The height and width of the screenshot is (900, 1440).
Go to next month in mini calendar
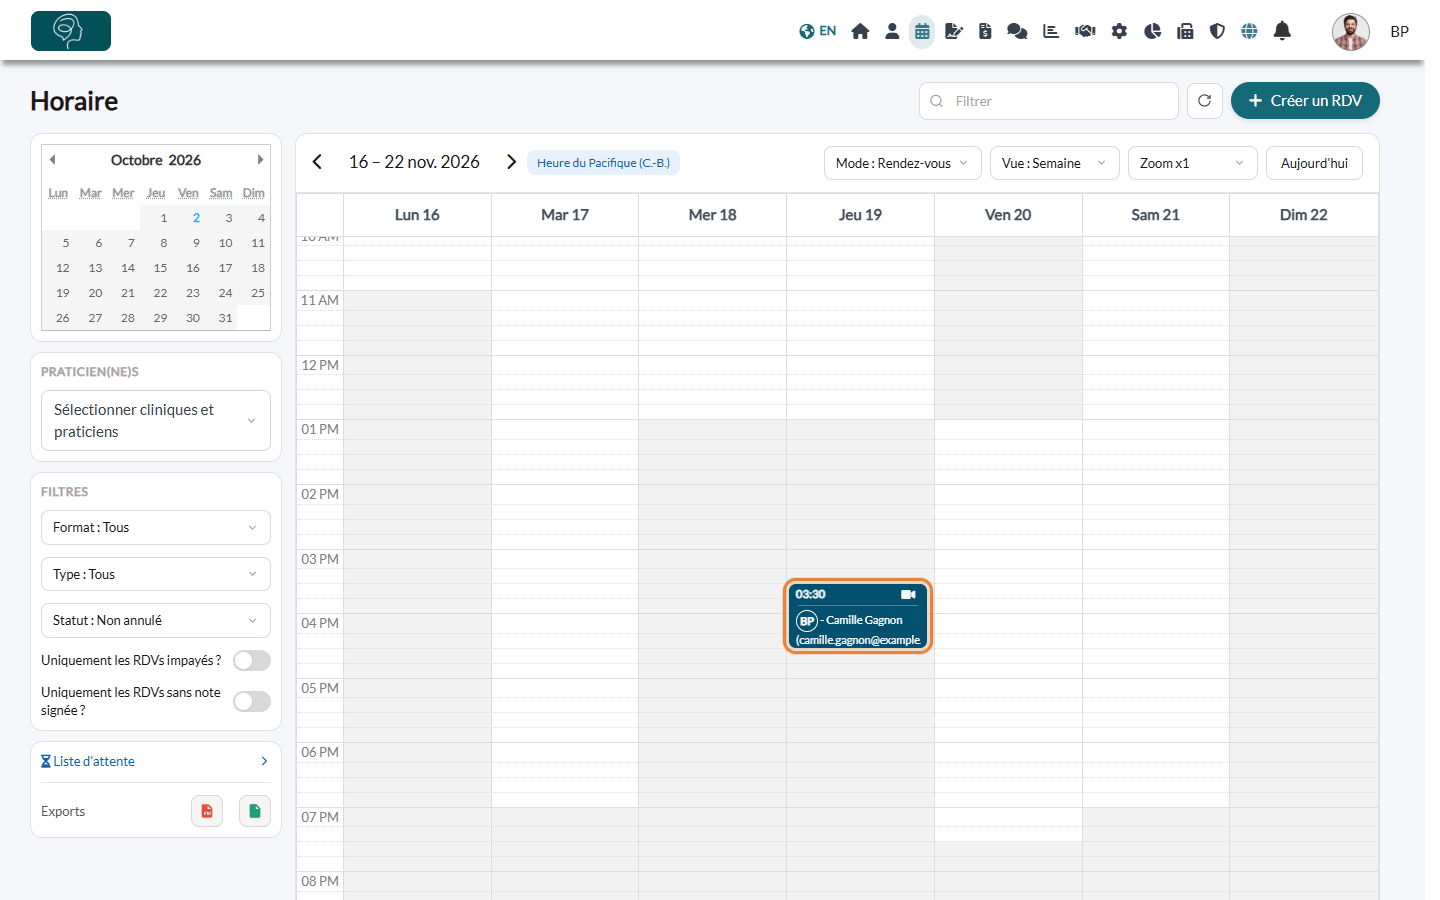pos(260,160)
